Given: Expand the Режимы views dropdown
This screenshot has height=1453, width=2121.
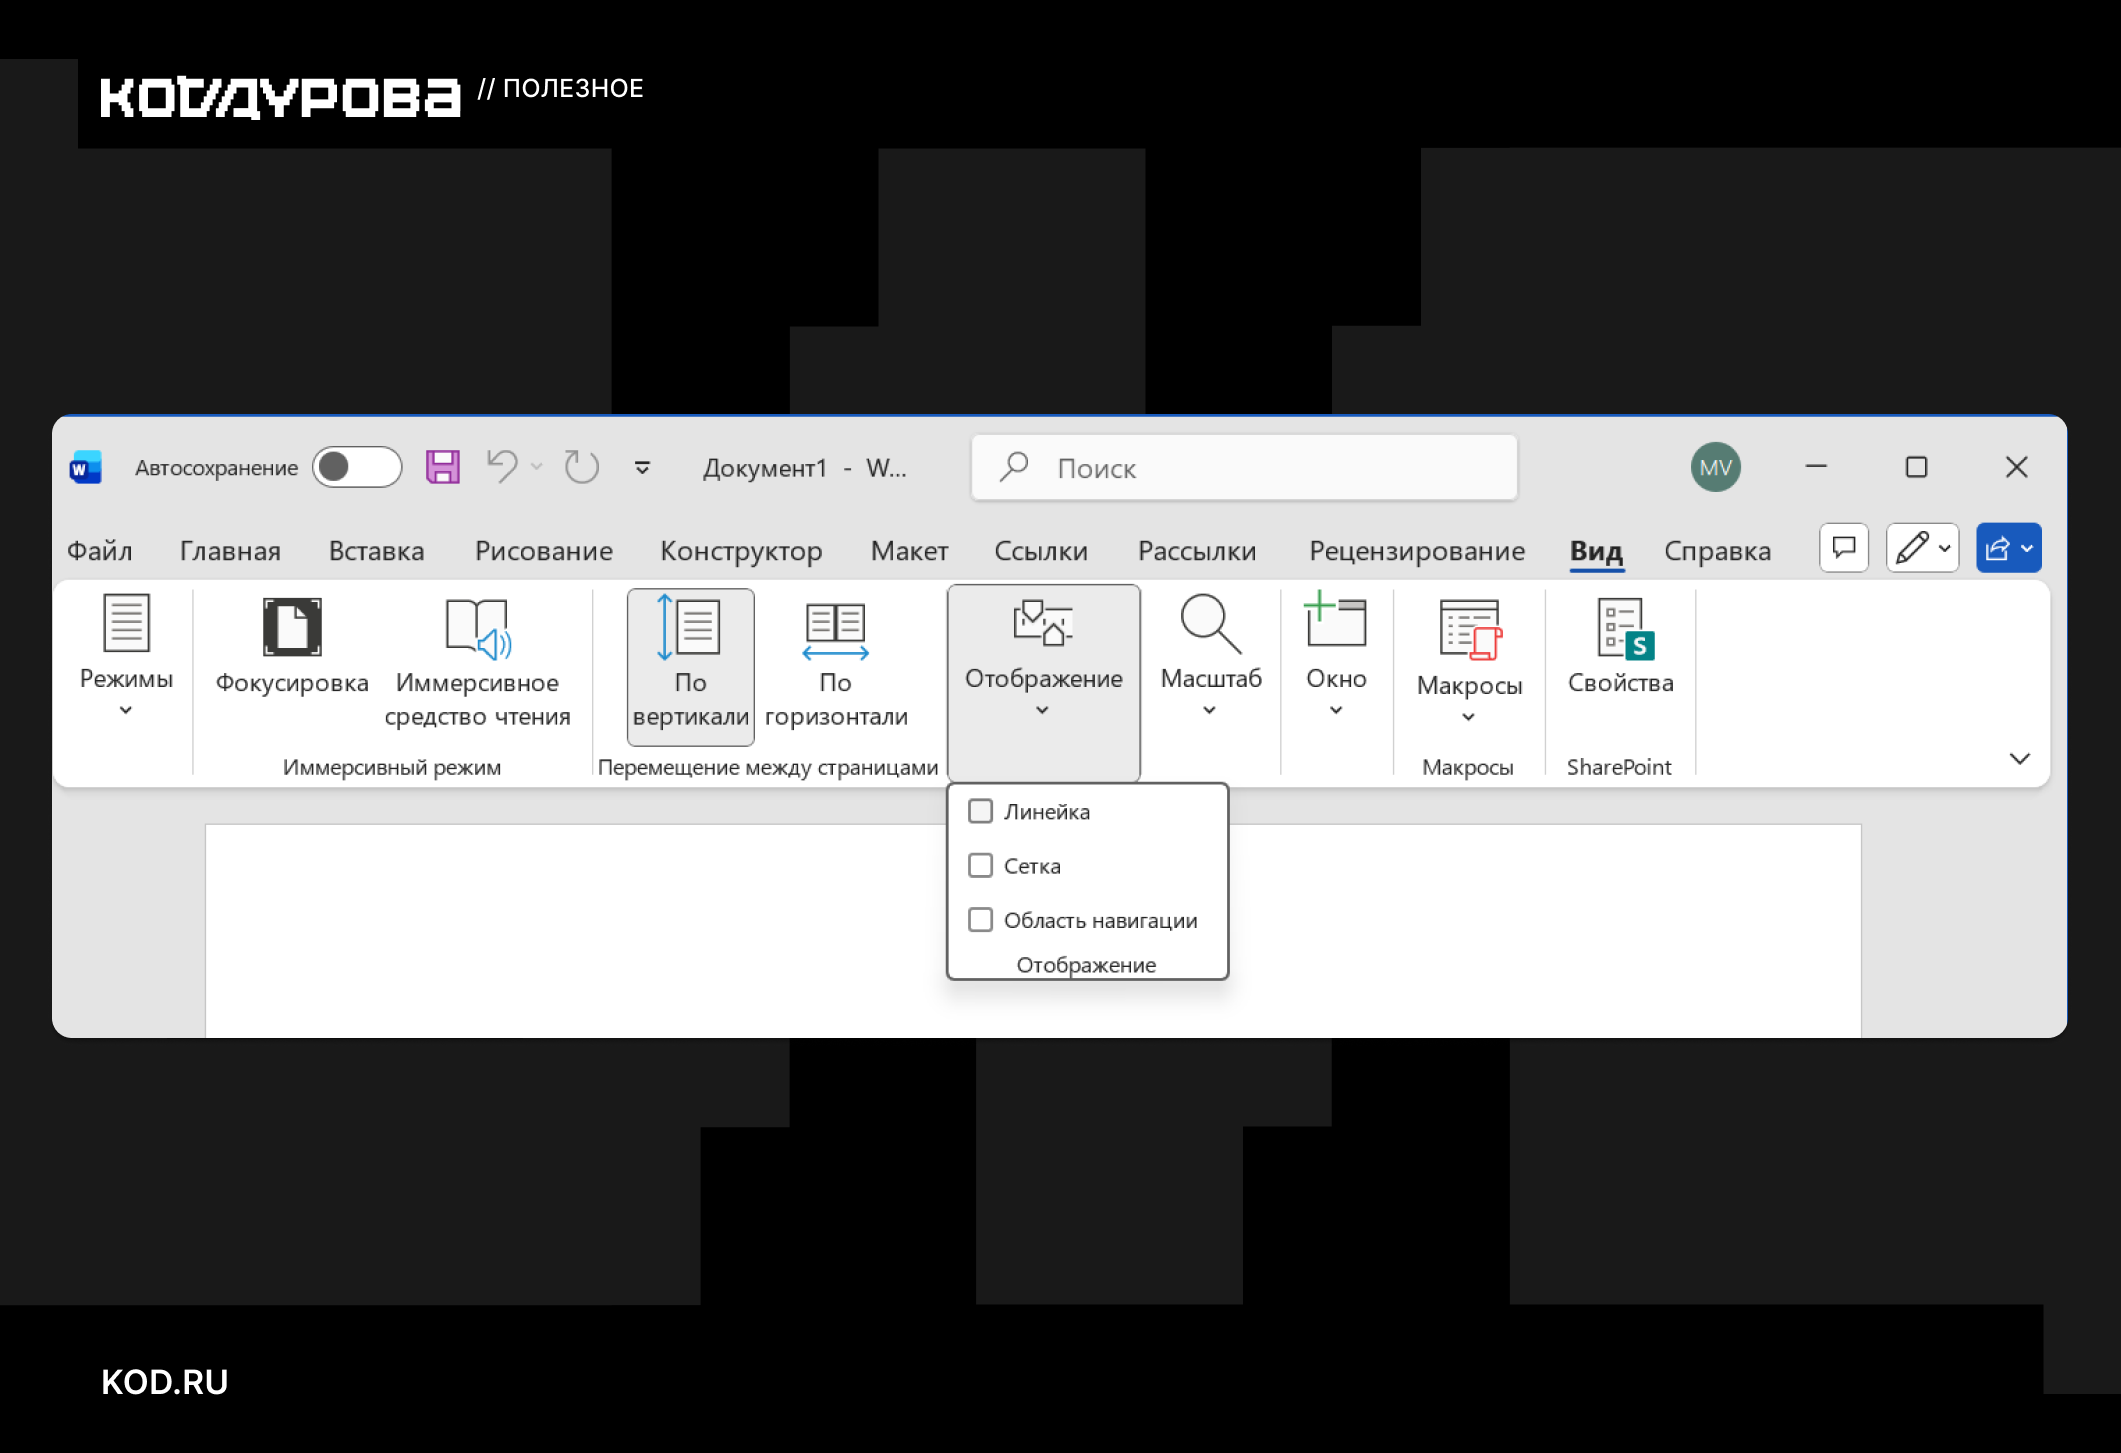Looking at the screenshot, I should (126, 656).
